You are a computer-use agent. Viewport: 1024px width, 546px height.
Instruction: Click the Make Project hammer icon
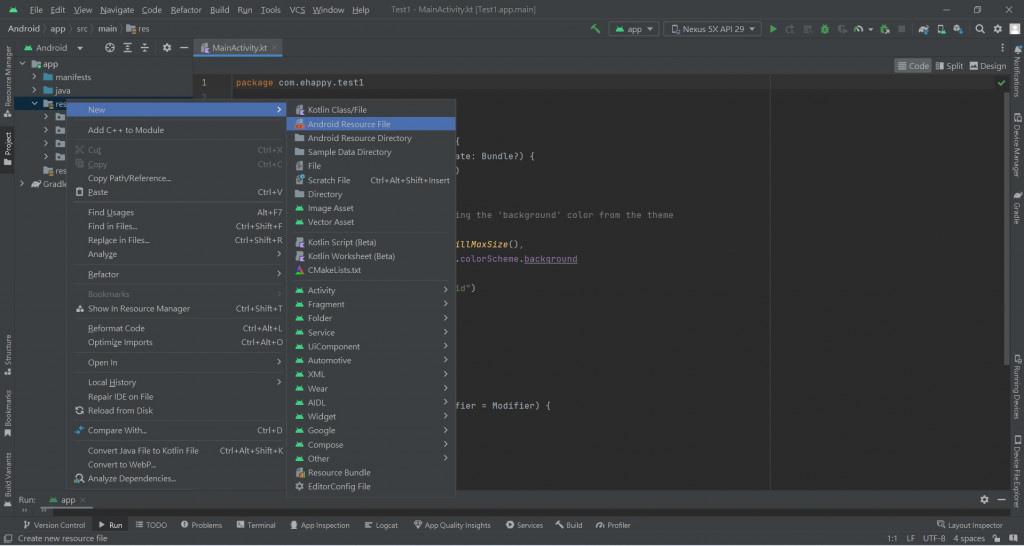point(595,29)
